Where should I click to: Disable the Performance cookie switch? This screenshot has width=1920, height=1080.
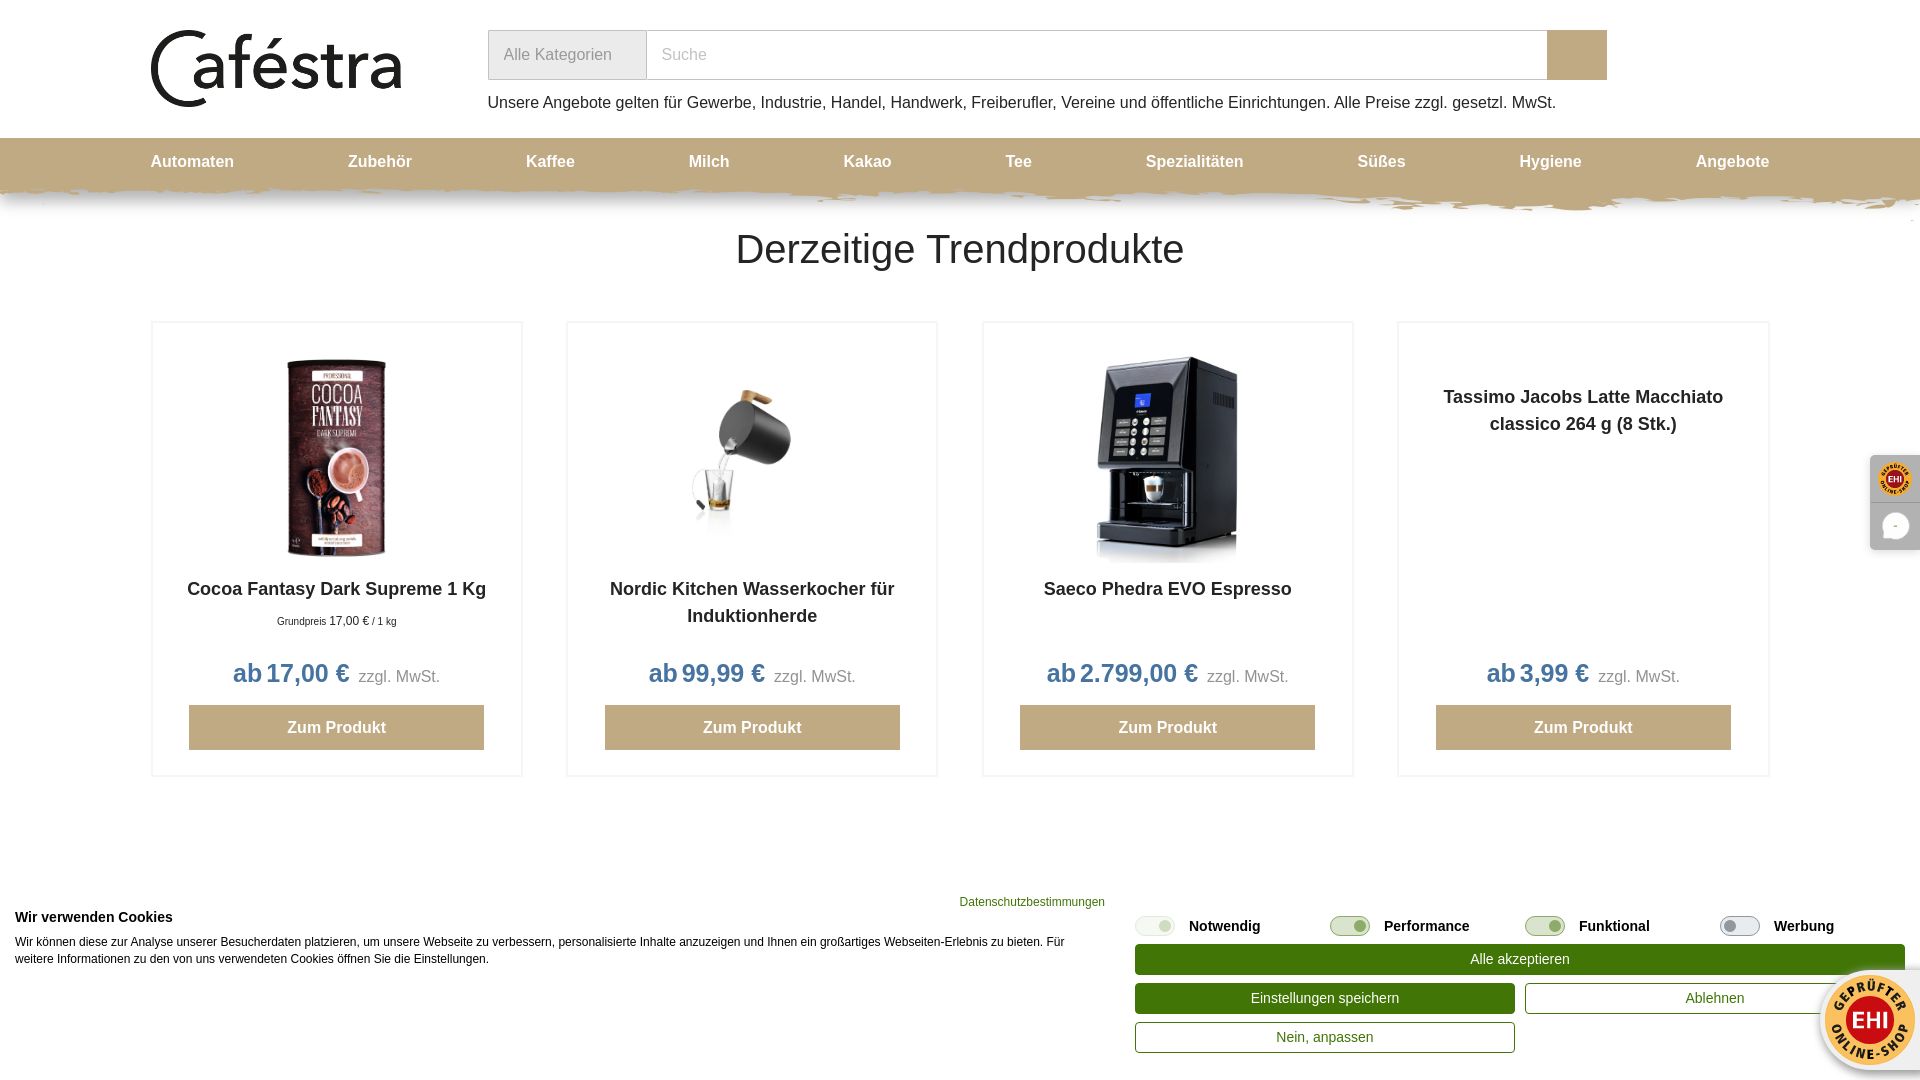click(x=1350, y=926)
